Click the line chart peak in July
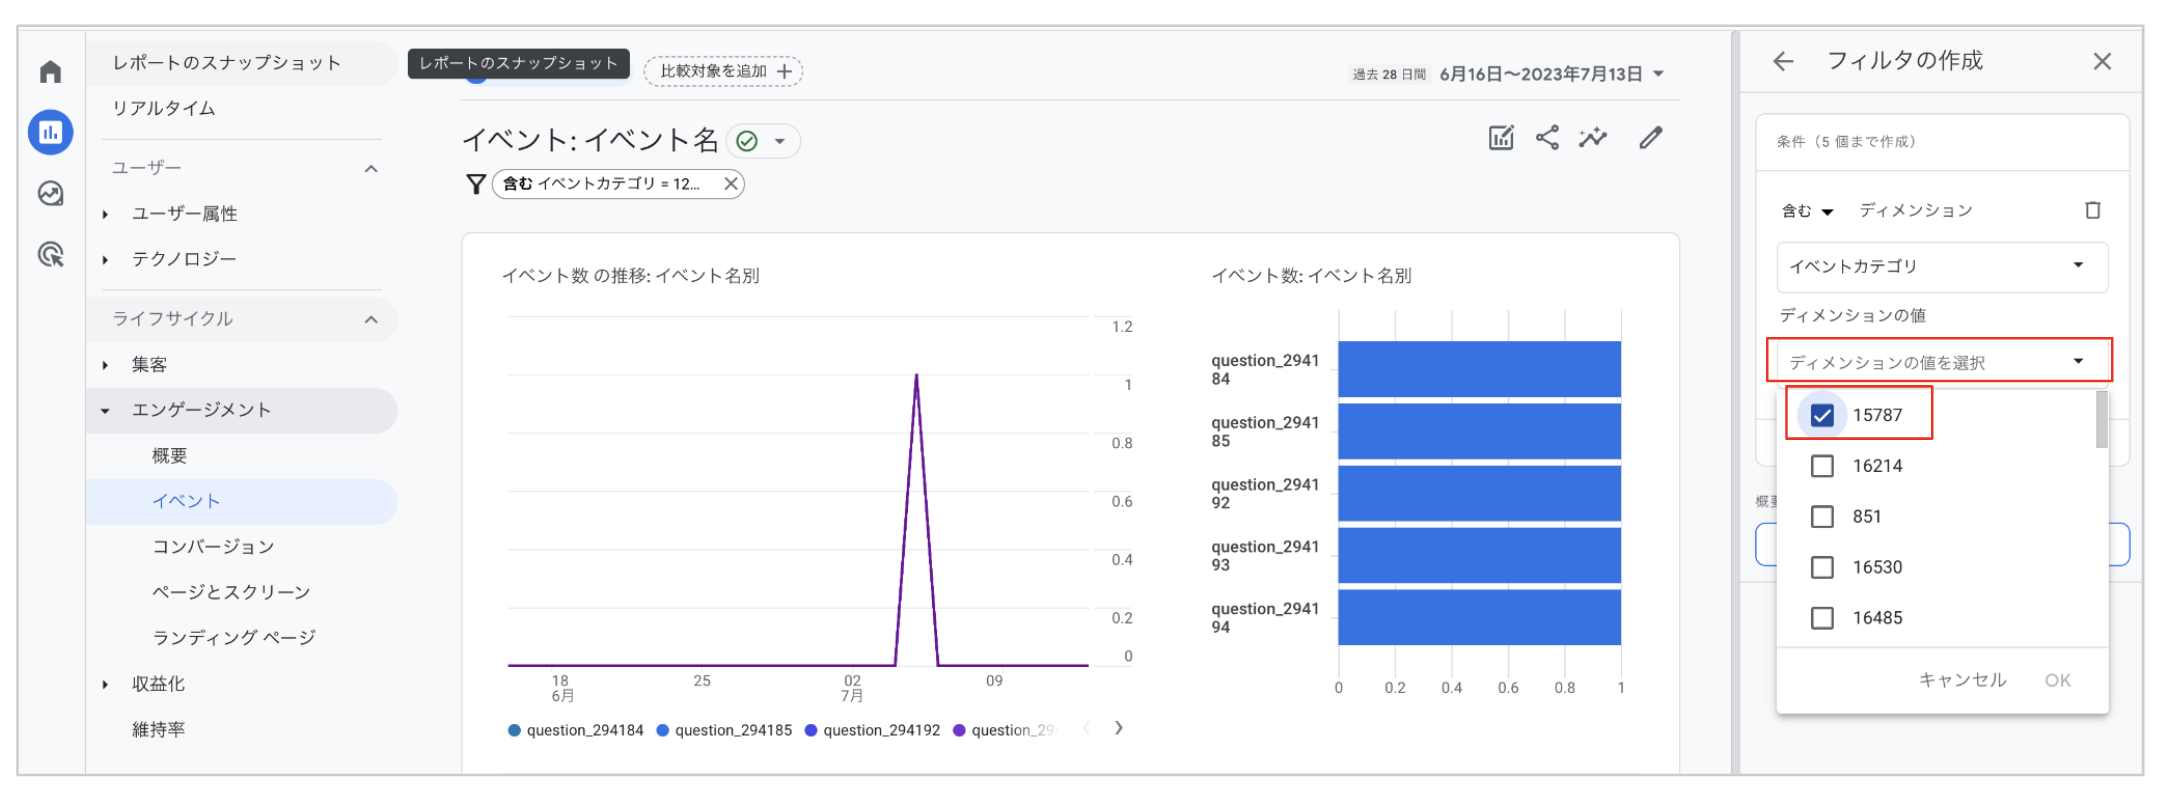The height and width of the screenshot is (796, 2164). 916,376
